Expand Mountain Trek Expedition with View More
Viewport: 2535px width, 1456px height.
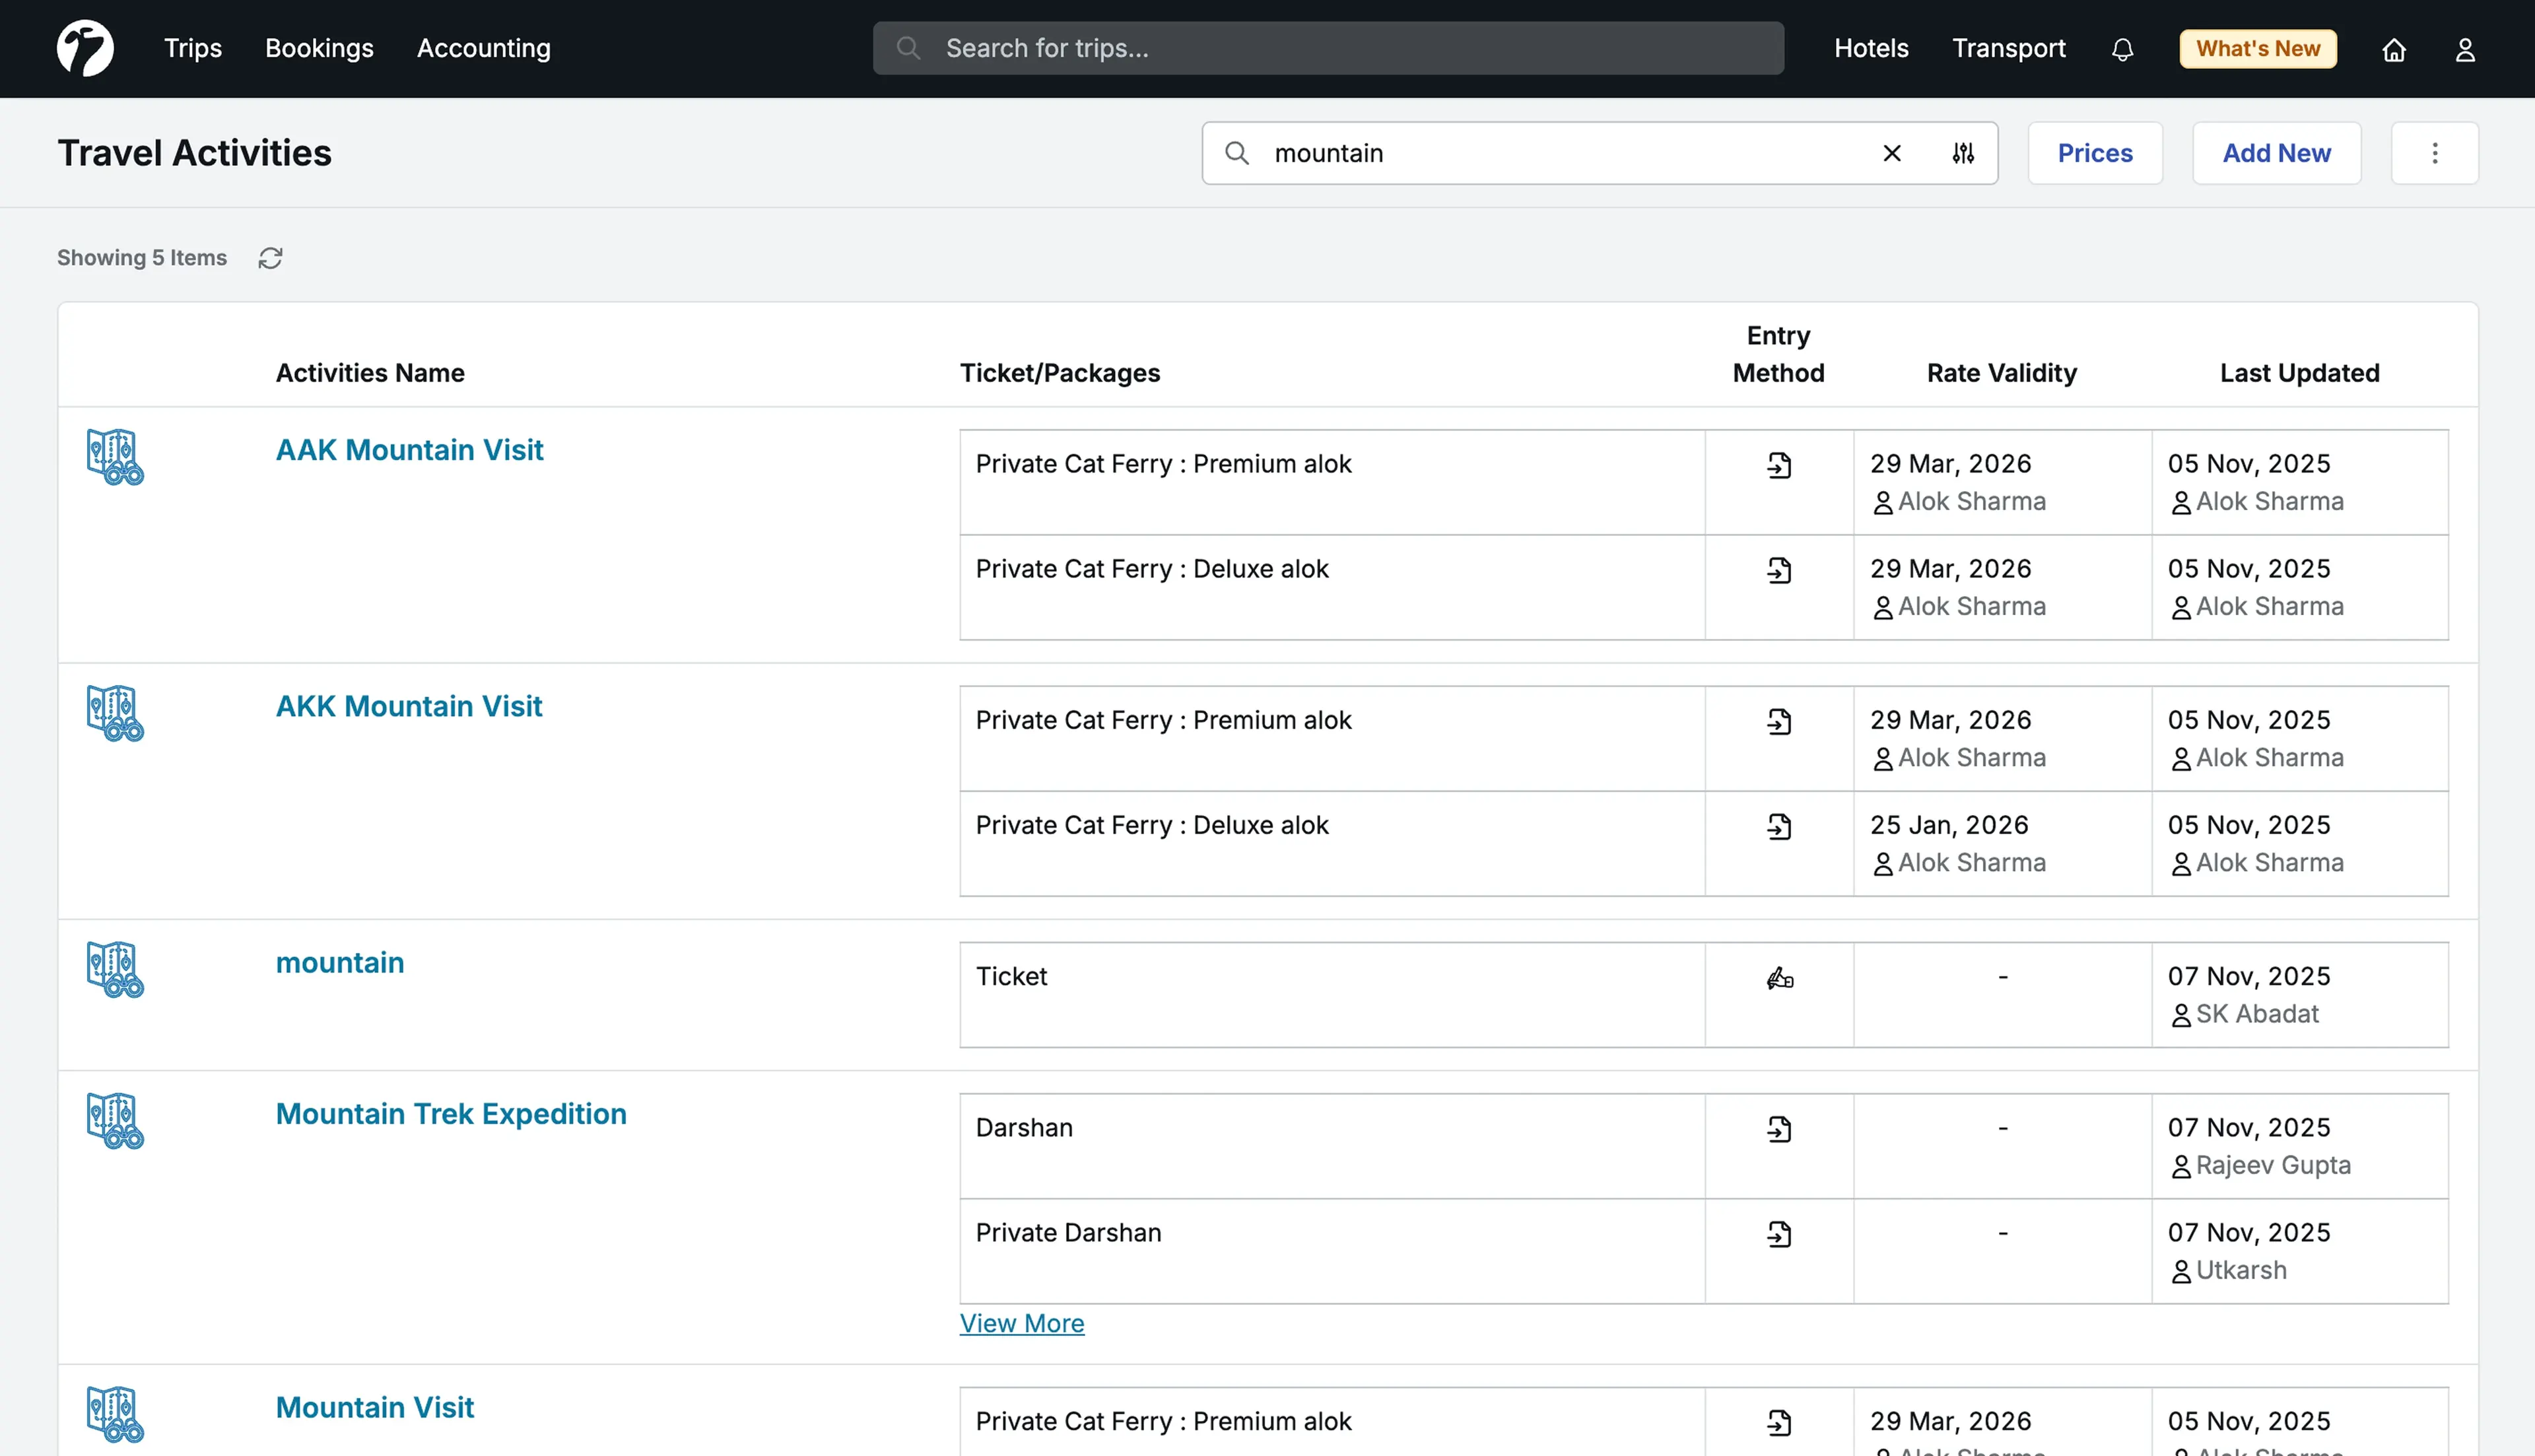pos(1021,1323)
